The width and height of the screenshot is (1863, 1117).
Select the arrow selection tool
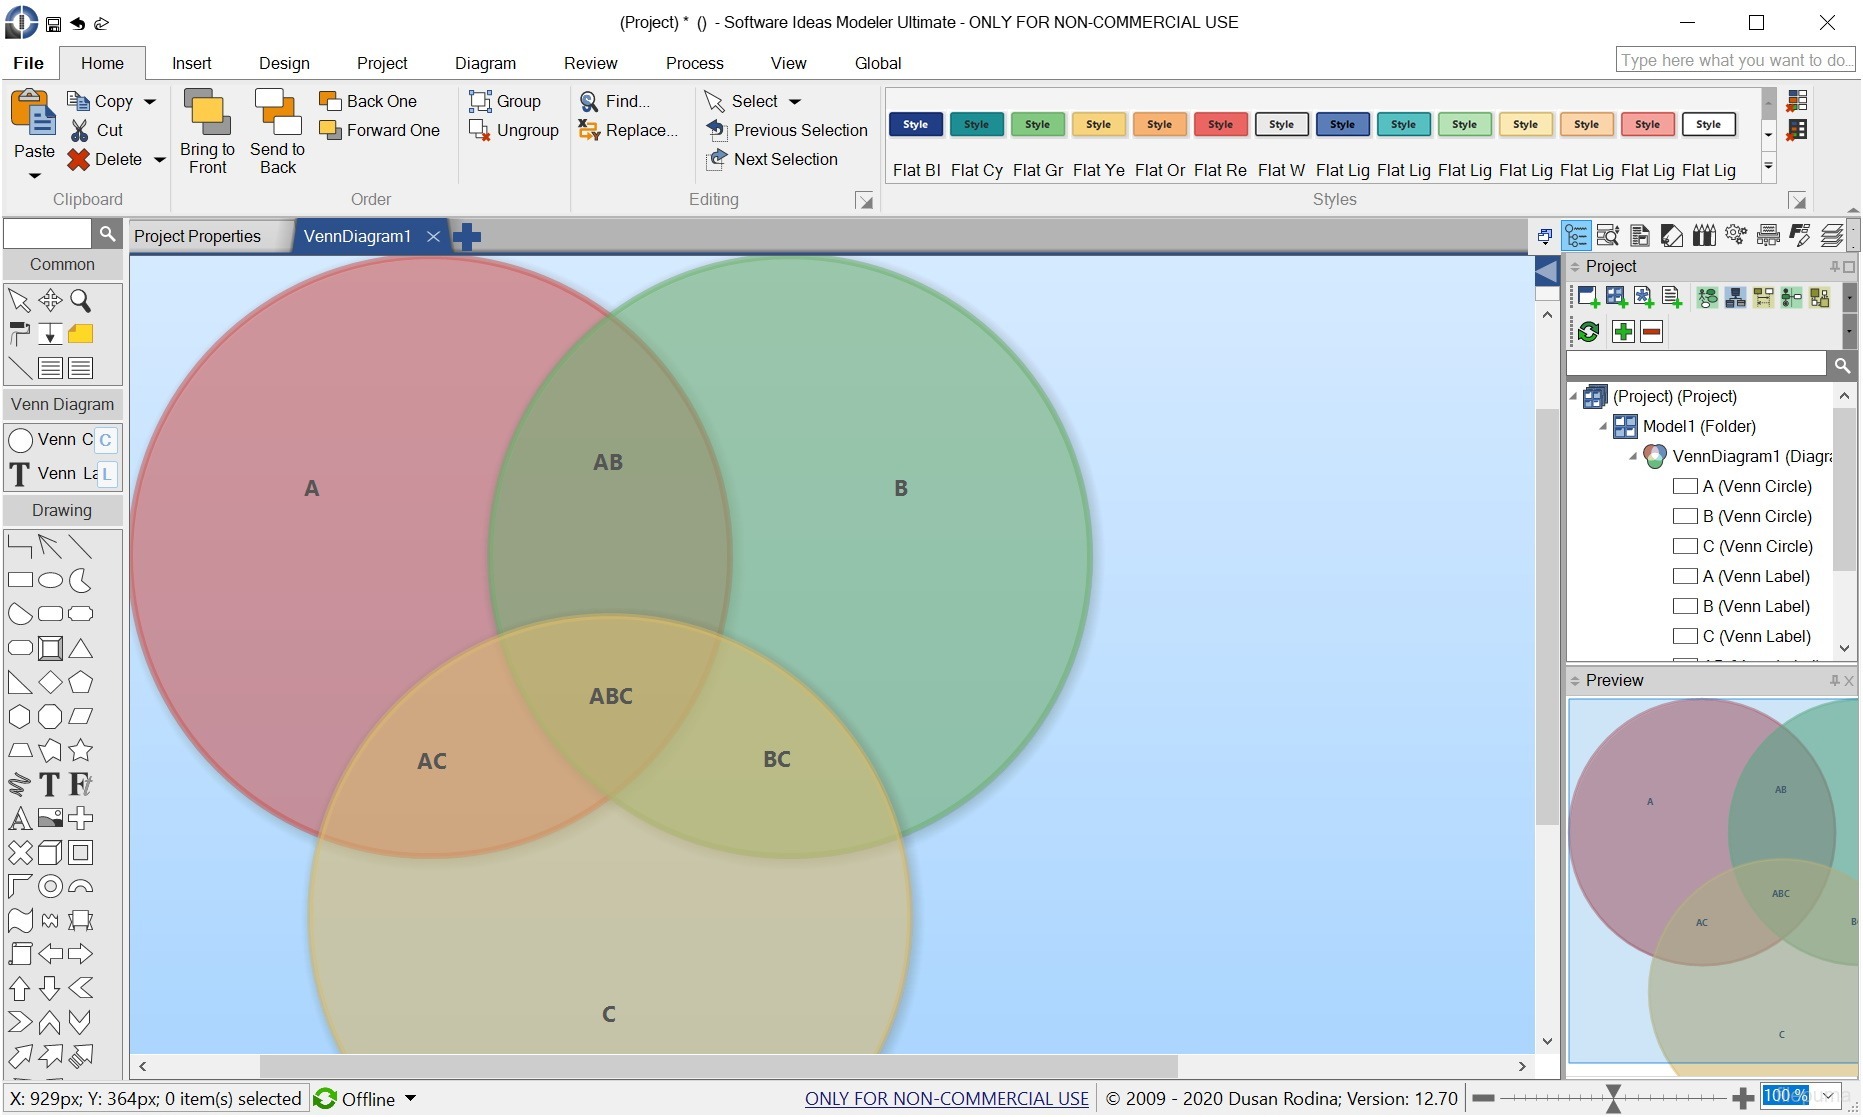(19, 300)
